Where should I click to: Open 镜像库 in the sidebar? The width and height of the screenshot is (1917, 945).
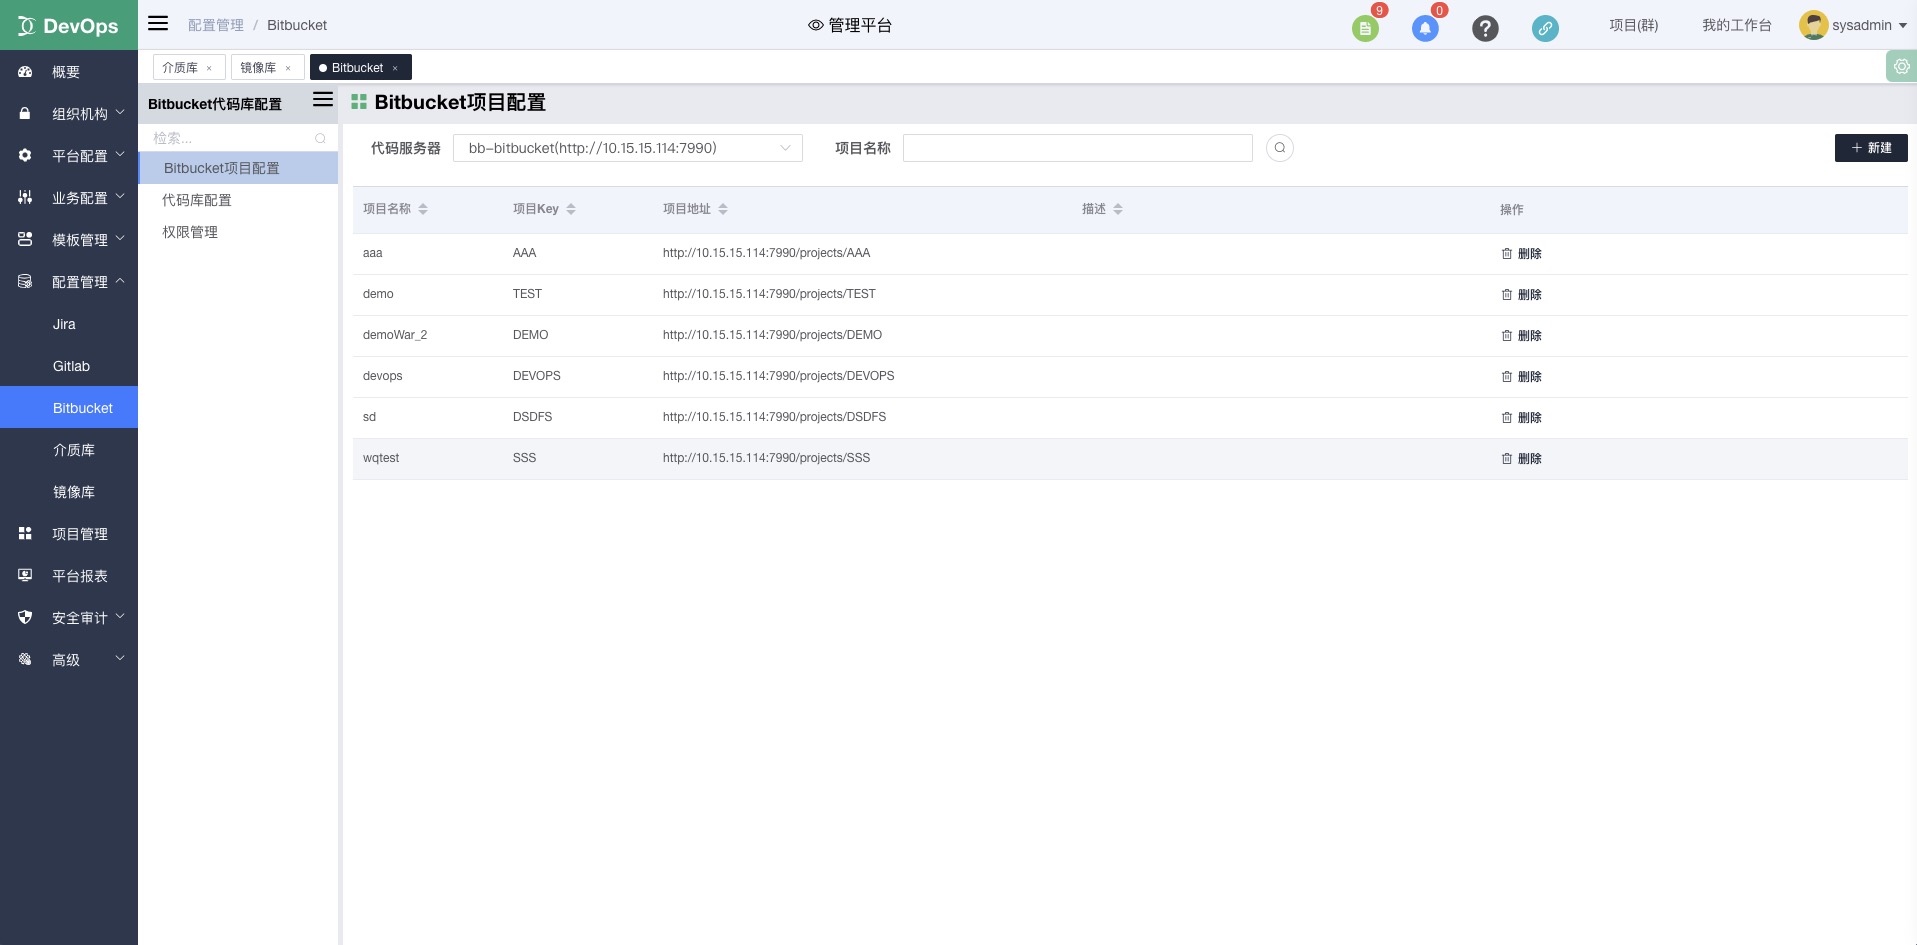point(69,492)
